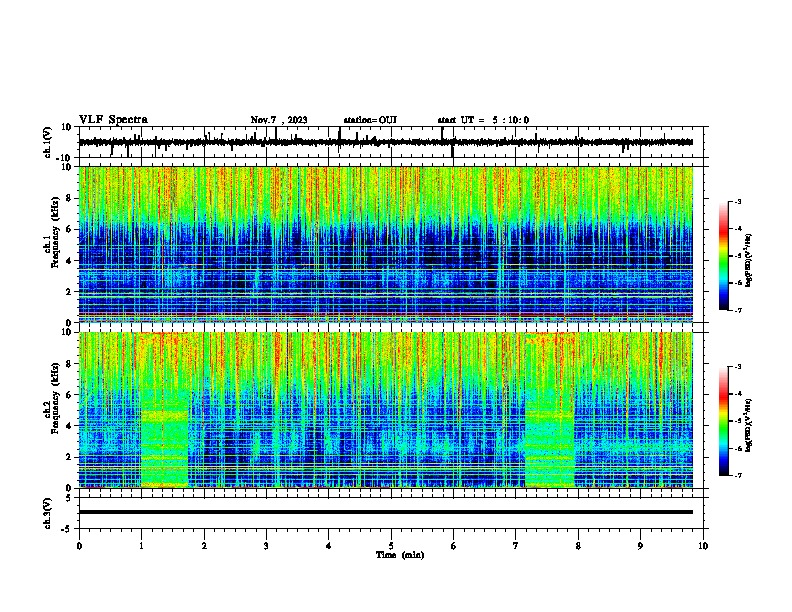Click the "5" tick on ch.3(V) axis

[x=69, y=497]
